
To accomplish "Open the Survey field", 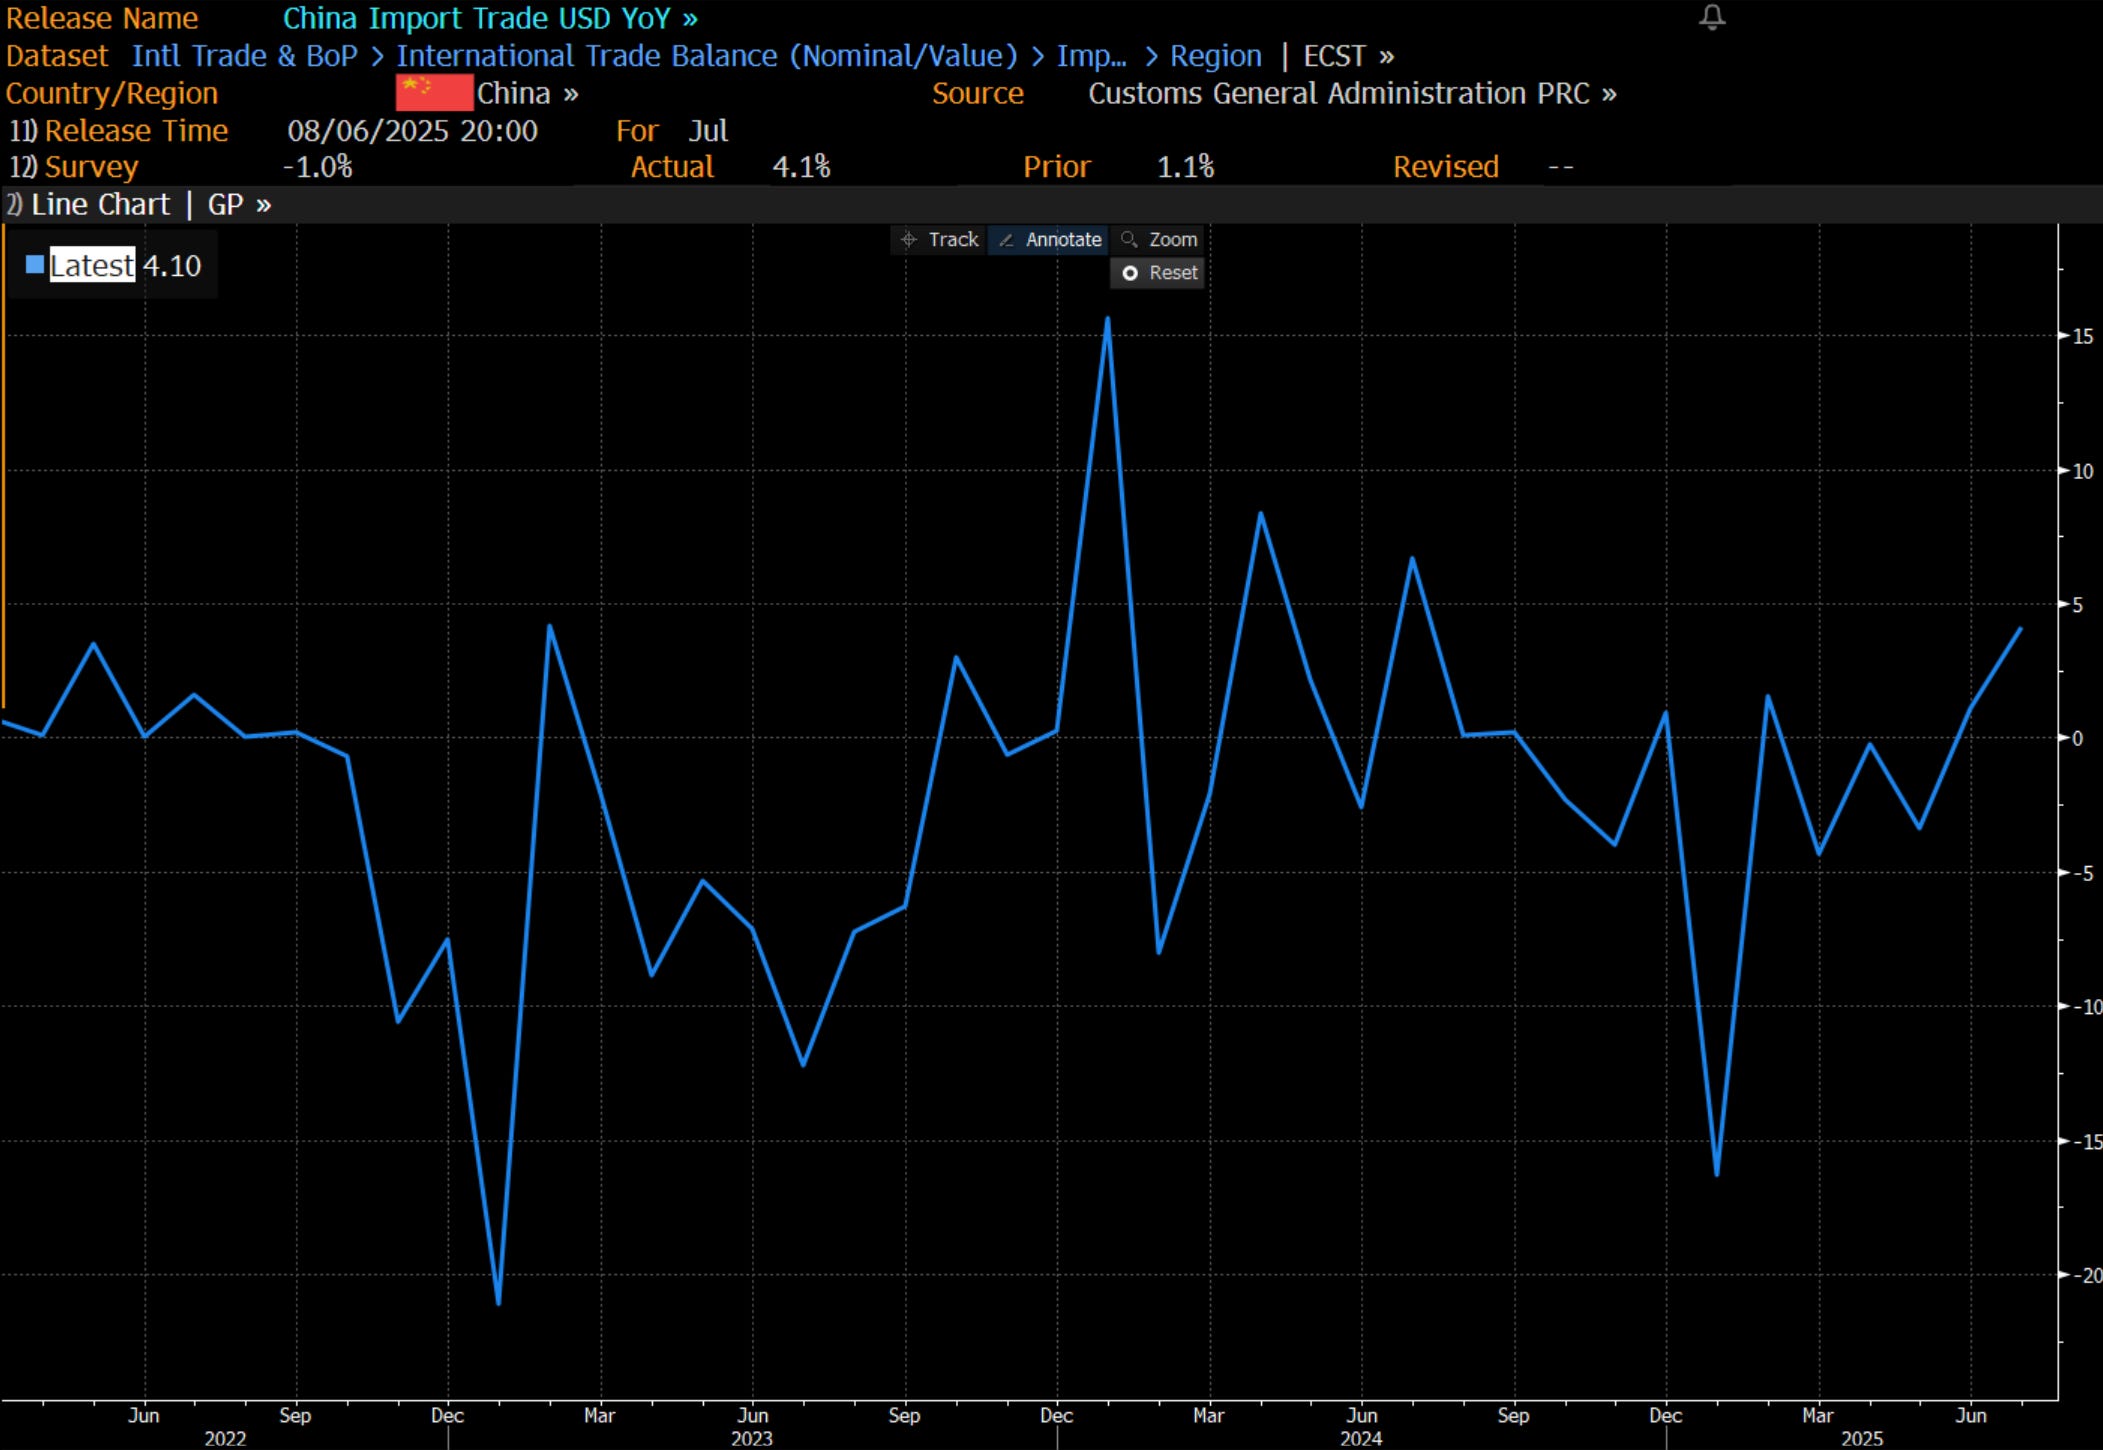I will click(90, 167).
